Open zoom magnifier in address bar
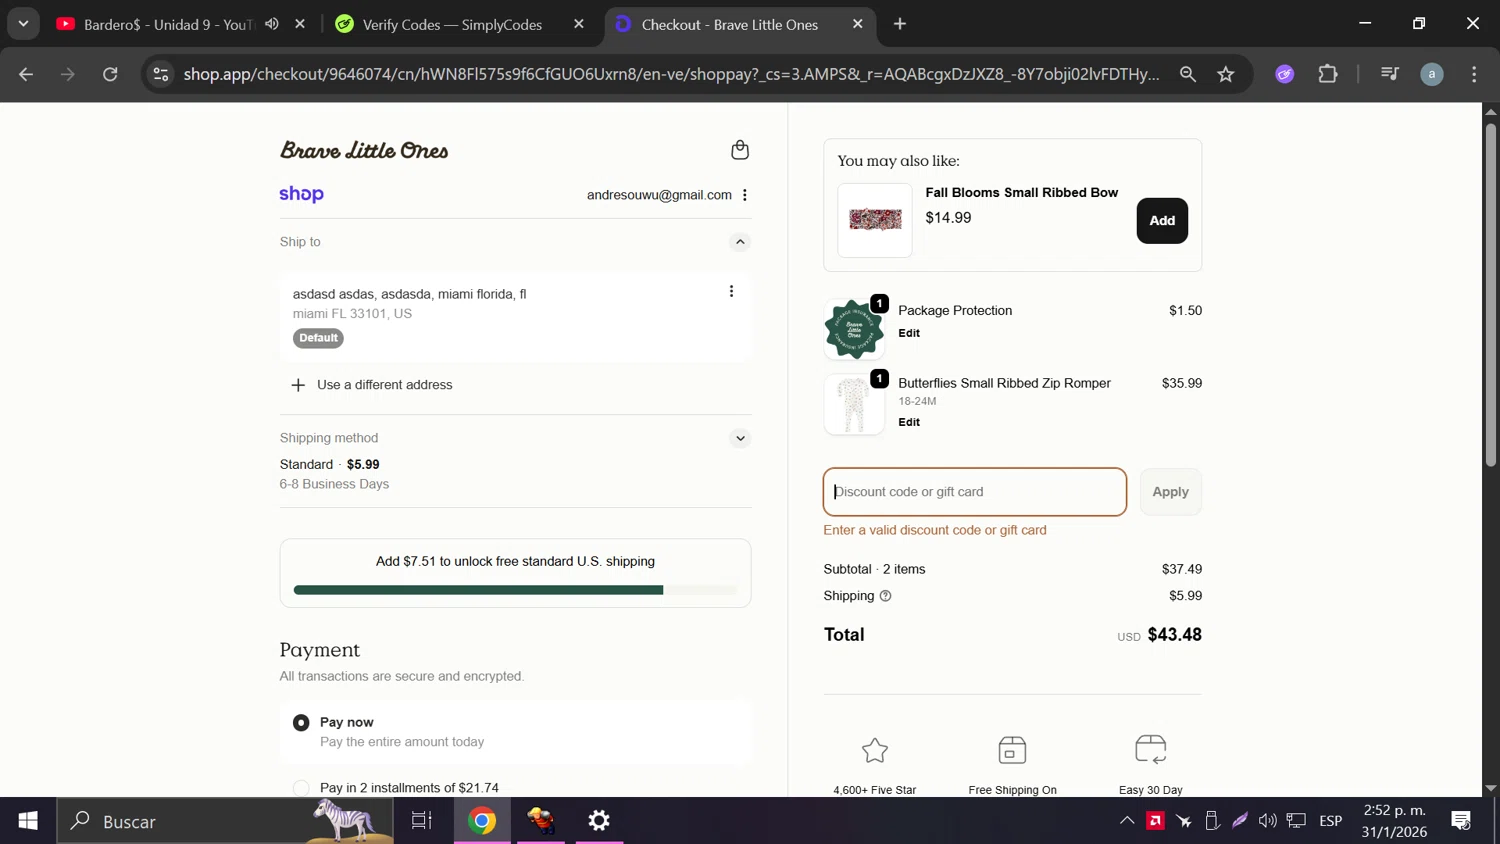Viewport: 1500px width, 844px height. coord(1188,74)
